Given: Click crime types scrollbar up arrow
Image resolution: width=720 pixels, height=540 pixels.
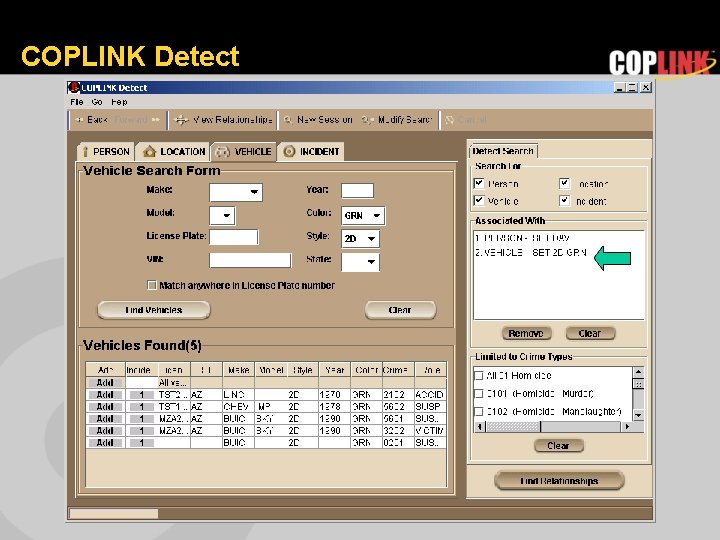Looking at the screenshot, I should 638,371.
